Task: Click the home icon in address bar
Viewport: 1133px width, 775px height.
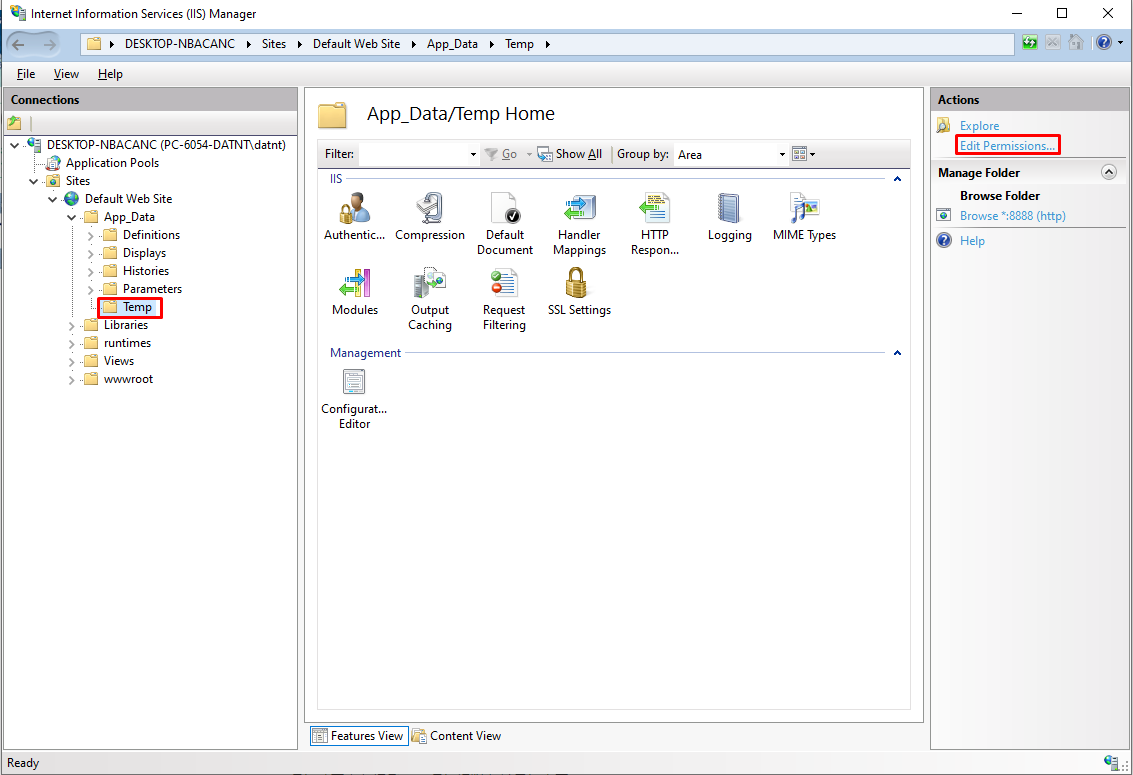Action: pos(1076,43)
